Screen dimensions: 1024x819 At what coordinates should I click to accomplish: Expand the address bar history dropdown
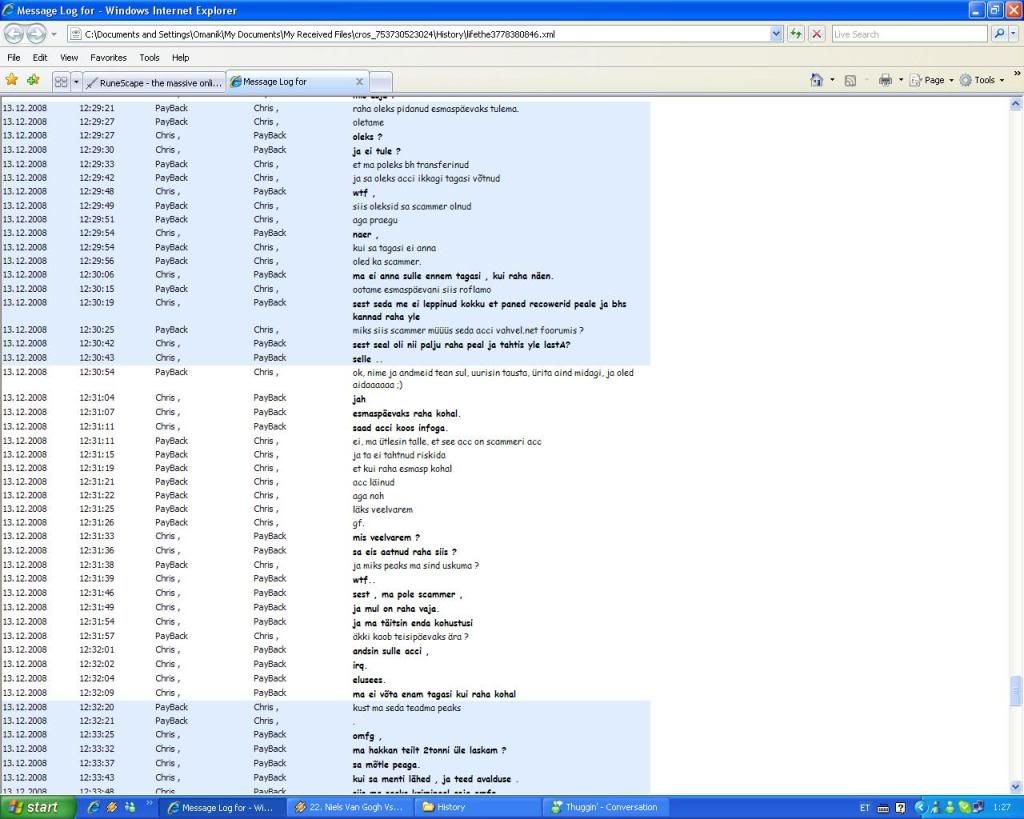[x=777, y=34]
